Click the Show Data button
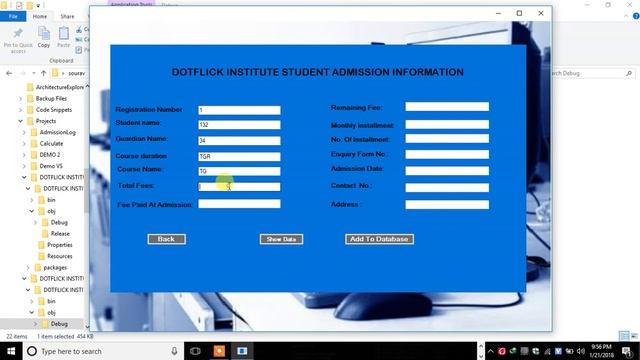640x360 pixels. [x=281, y=239]
